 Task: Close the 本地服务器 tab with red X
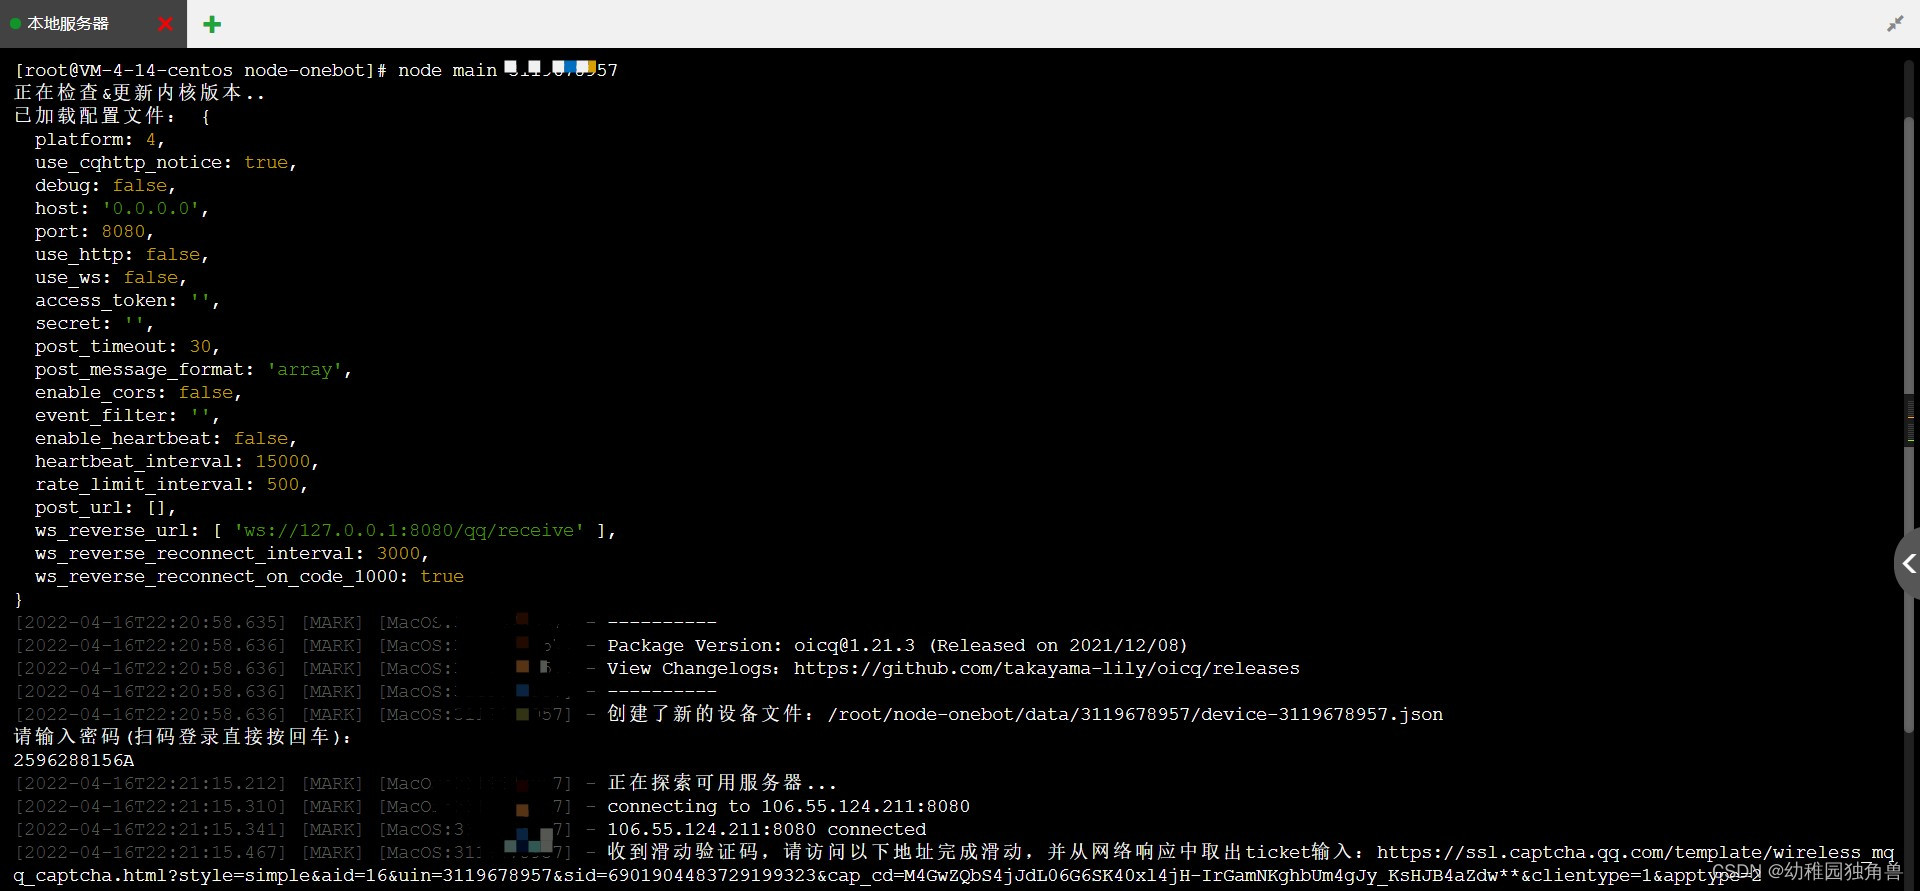[x=165, y=24]
